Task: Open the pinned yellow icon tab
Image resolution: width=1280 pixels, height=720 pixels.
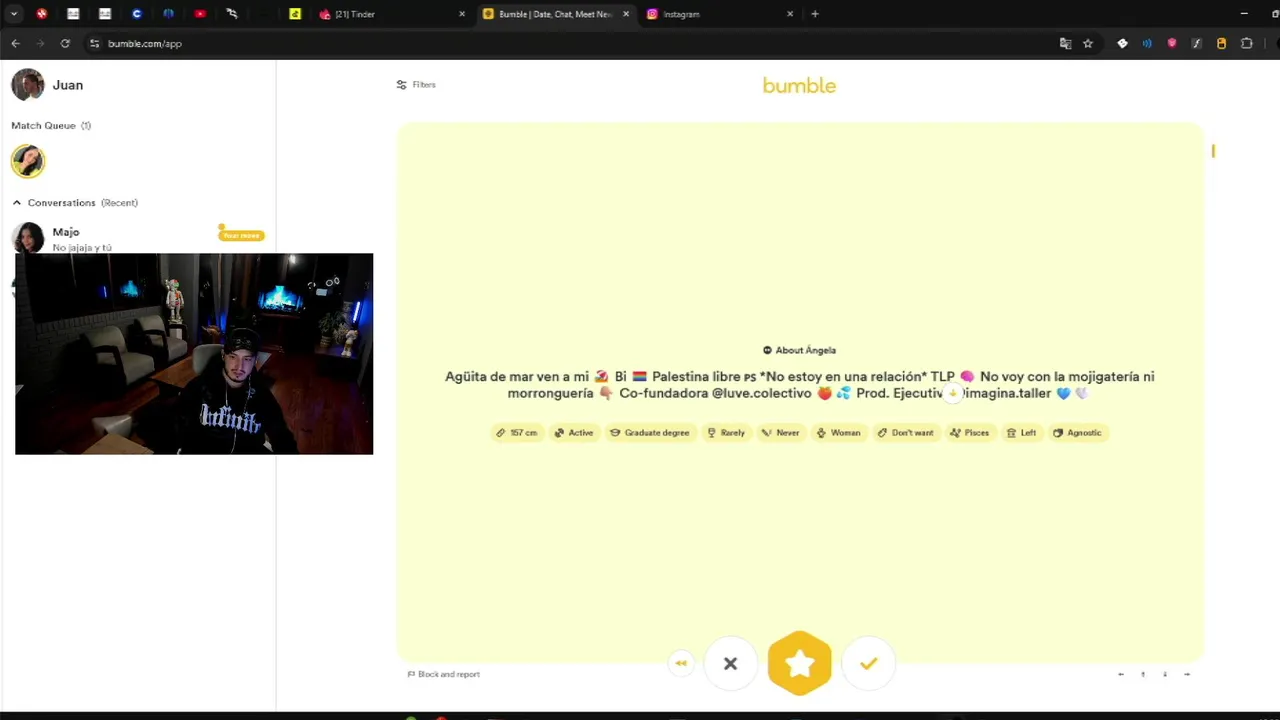Action: tap(295, 14)
